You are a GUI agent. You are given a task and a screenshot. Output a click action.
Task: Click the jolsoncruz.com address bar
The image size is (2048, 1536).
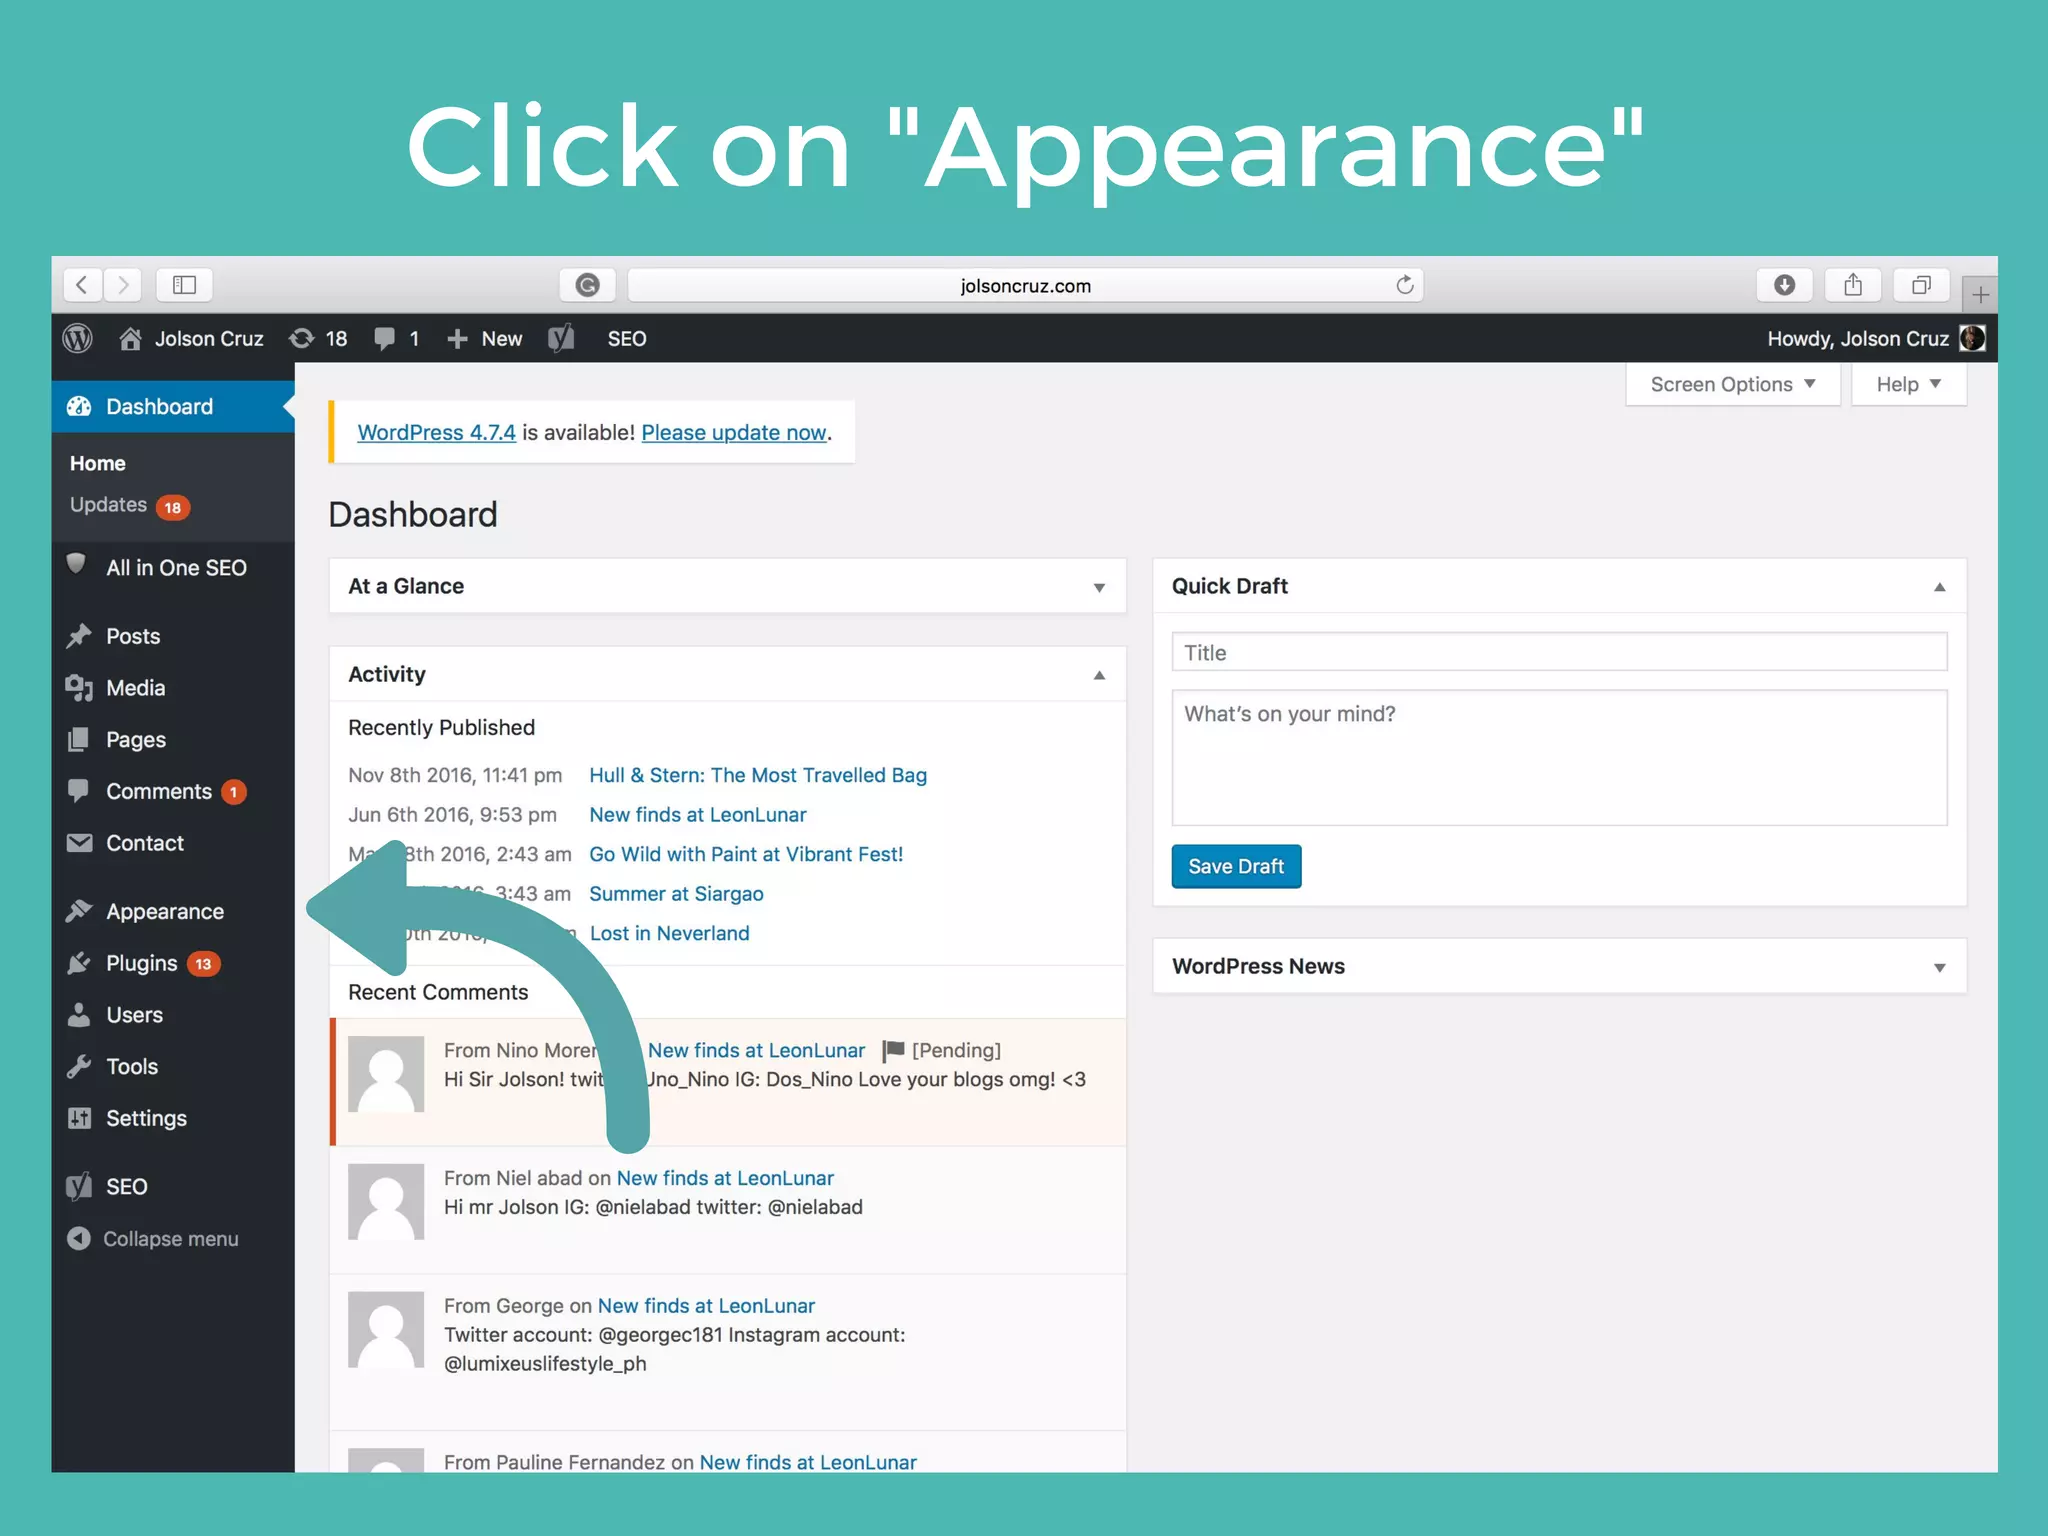pos(1025,285)
